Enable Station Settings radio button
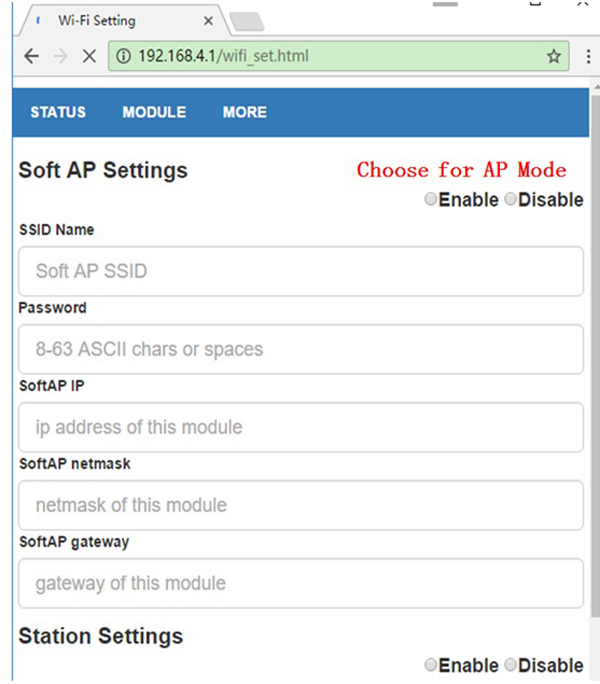Viewport: 600px width, 684px height. tap(431, 665)
